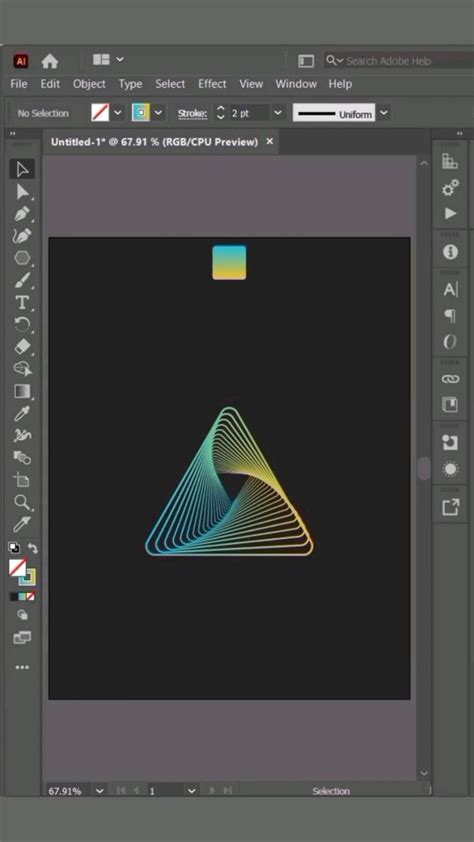Viewport: 474px width, 842px height.
Task: Open the Edit menu
Action: [x=50, y=84]
